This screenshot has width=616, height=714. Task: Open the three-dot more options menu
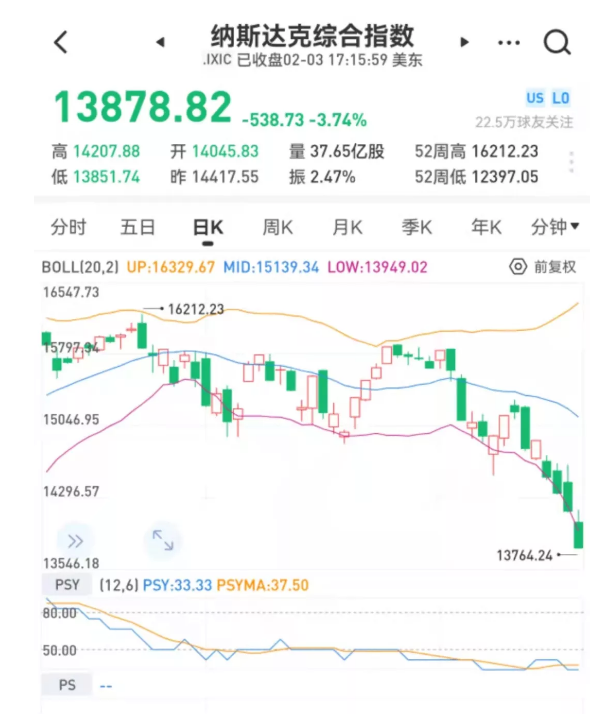[x=509, y=43]
